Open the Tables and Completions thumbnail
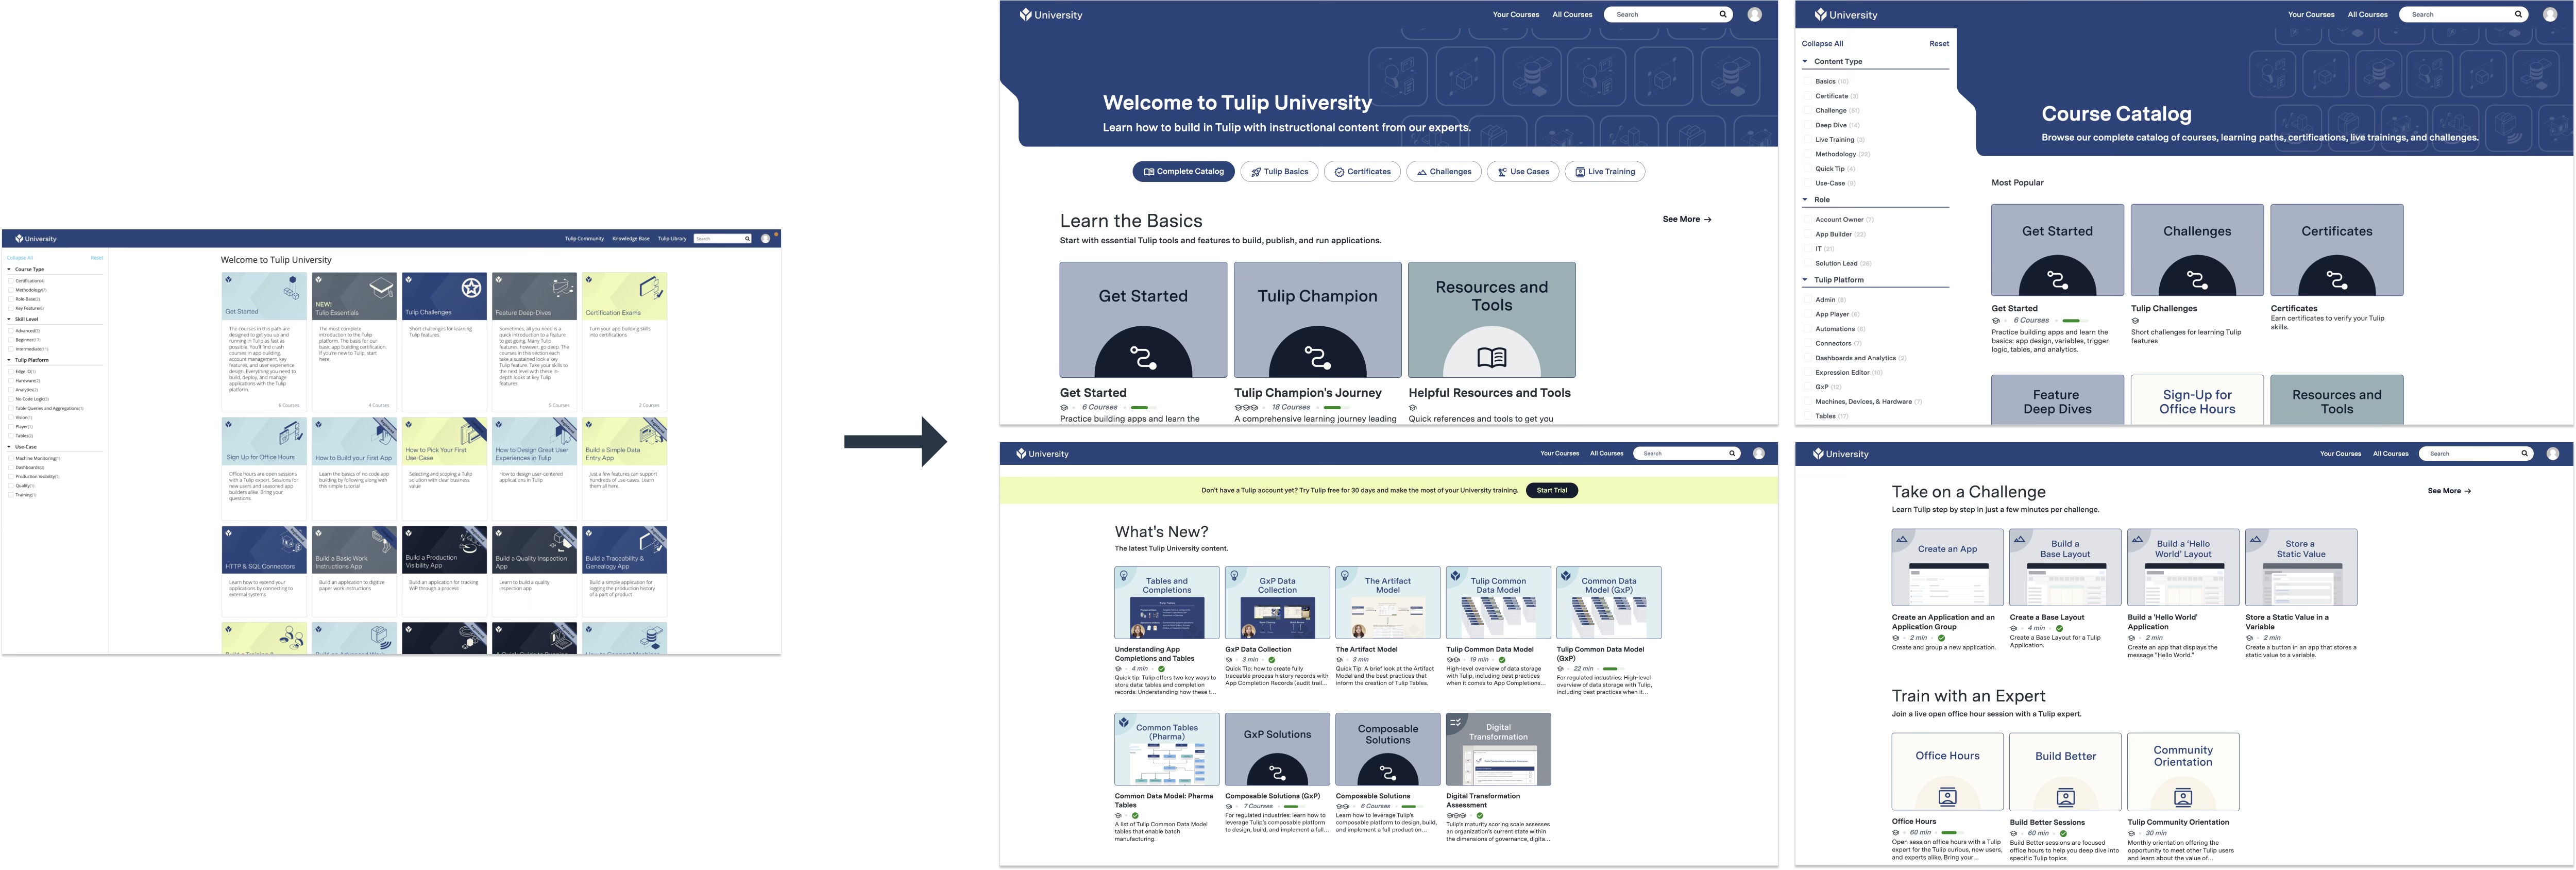 (1166, 603)
